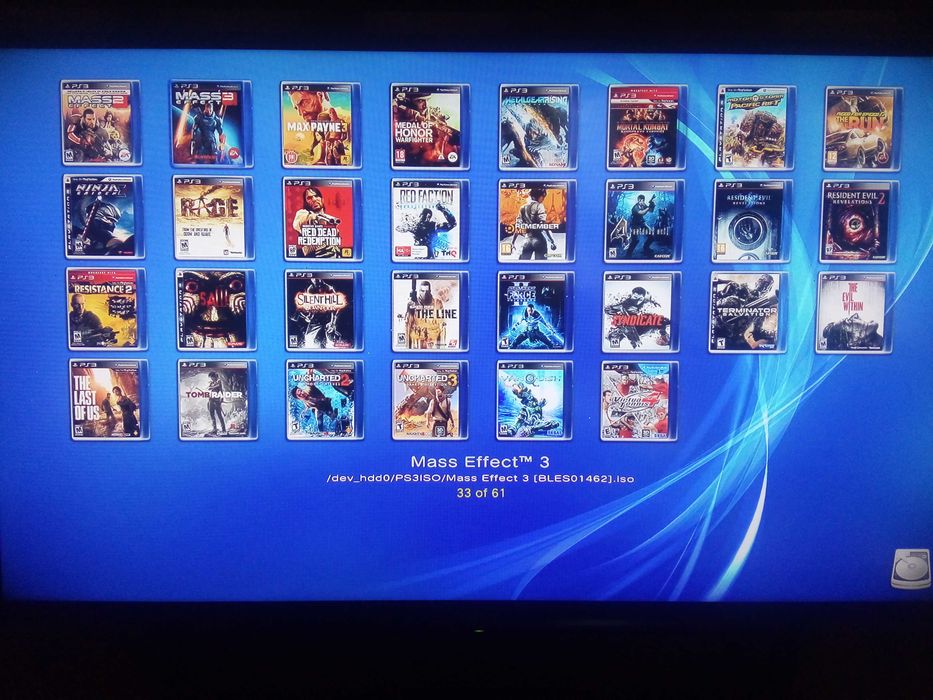This screenshot has height=700, width=933.
Task: Select the Vanquish game cover
Action: [534, 401]
